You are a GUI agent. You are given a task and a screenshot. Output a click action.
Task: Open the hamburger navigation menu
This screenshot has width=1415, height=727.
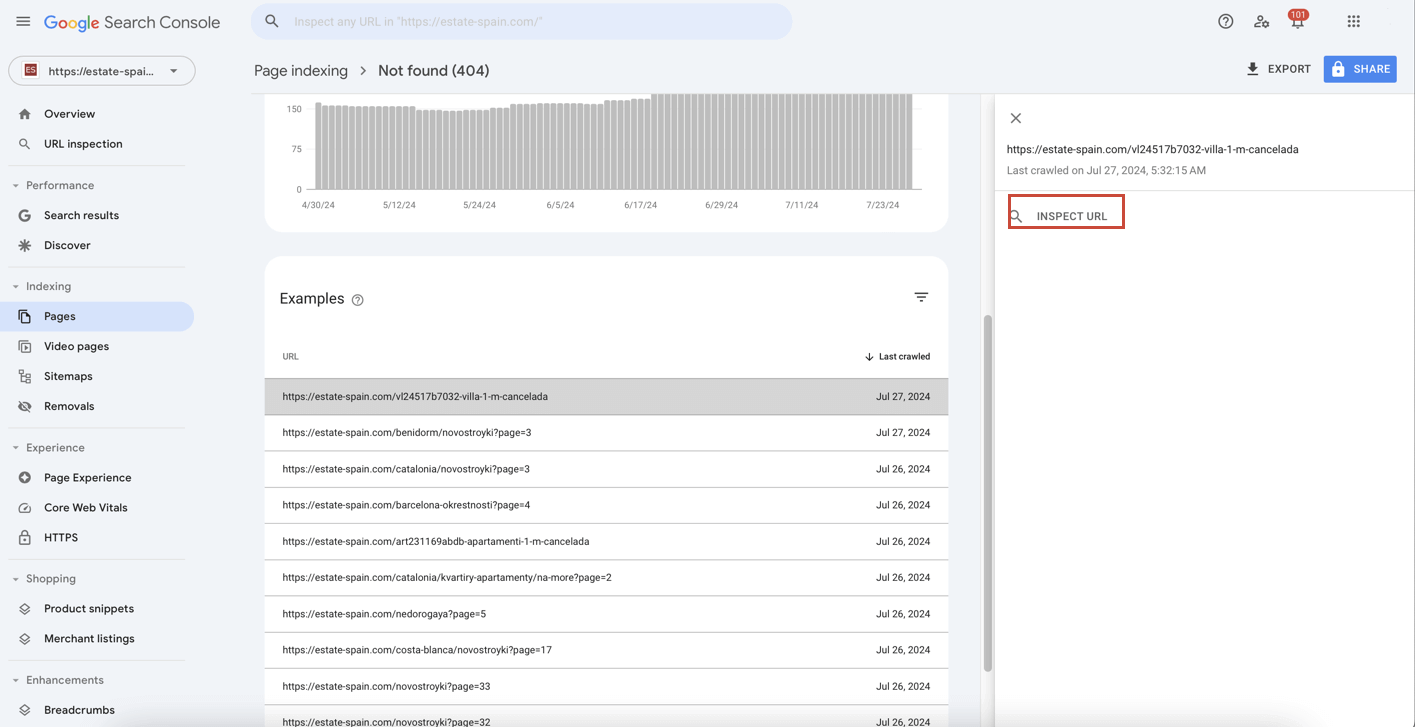[22, 20]
